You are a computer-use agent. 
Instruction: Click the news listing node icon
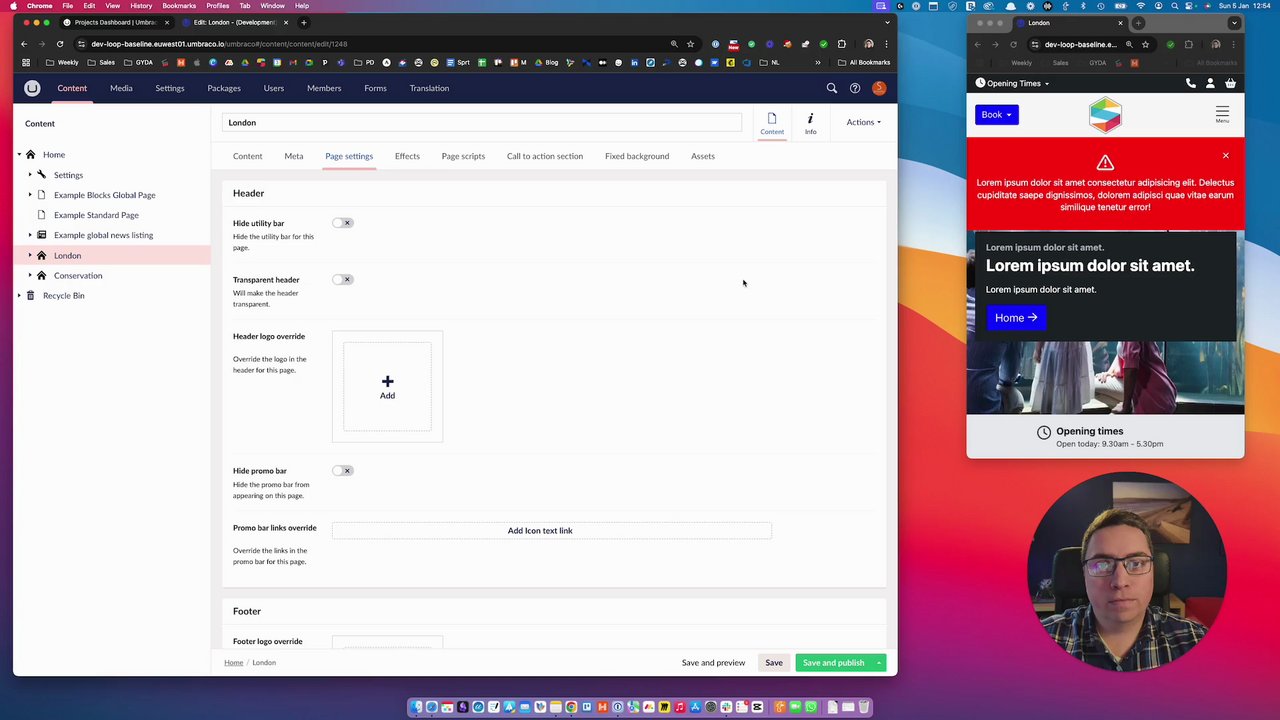click(42, 235)
